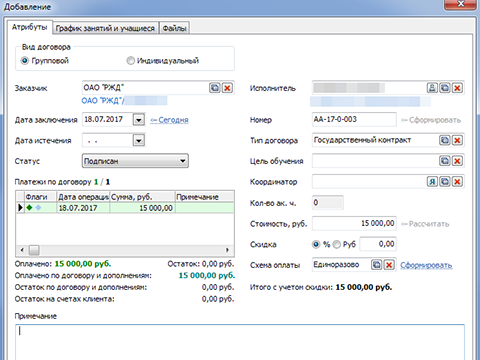Click the discount value field 0,00
Viewport: 480px width, 360px height.
(378, 244)
